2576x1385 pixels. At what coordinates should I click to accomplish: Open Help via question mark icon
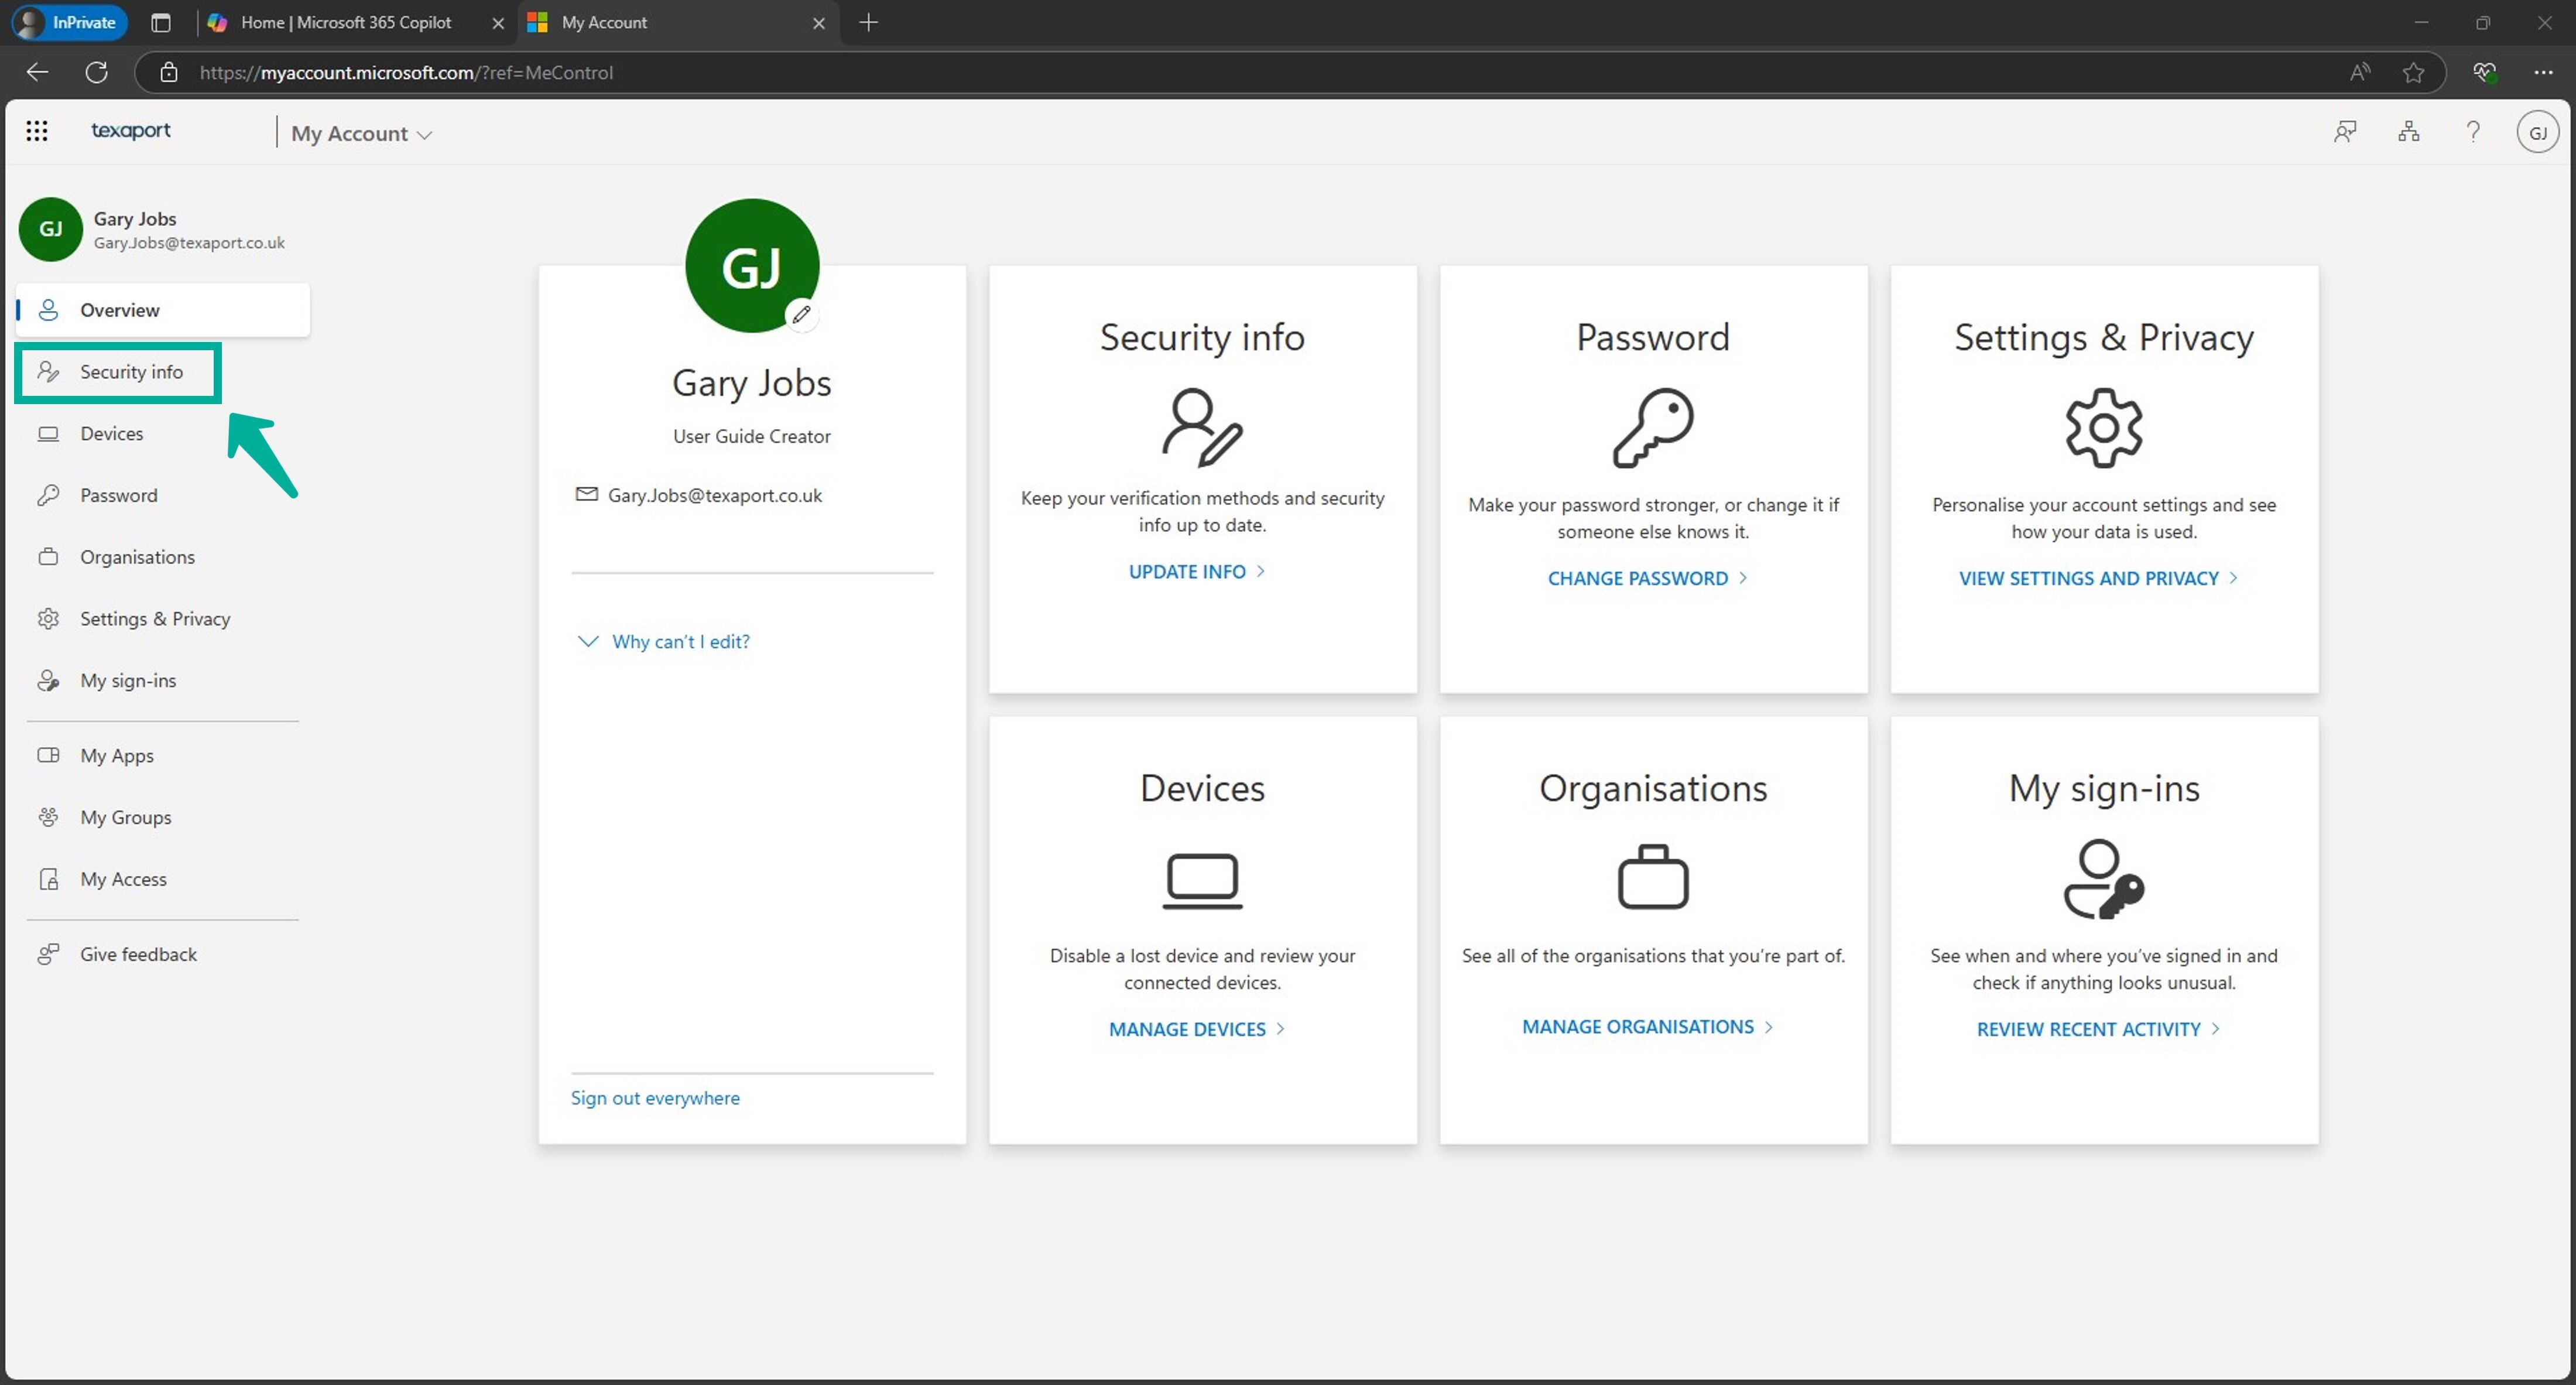2473,131
